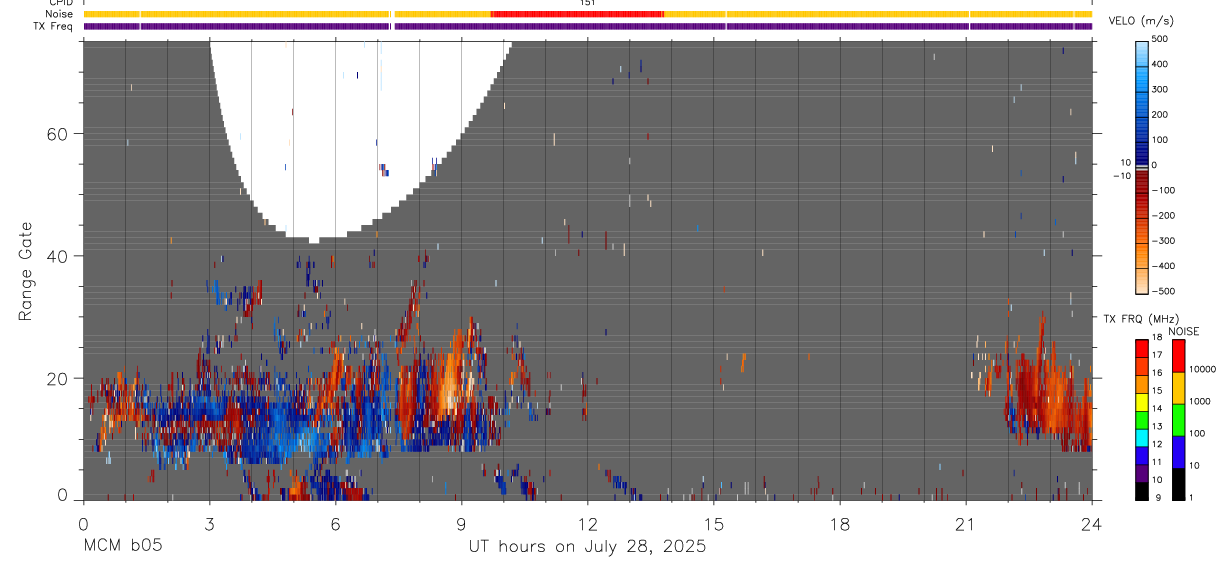Click the 'NOISE' legend title

pos(1182,331)
